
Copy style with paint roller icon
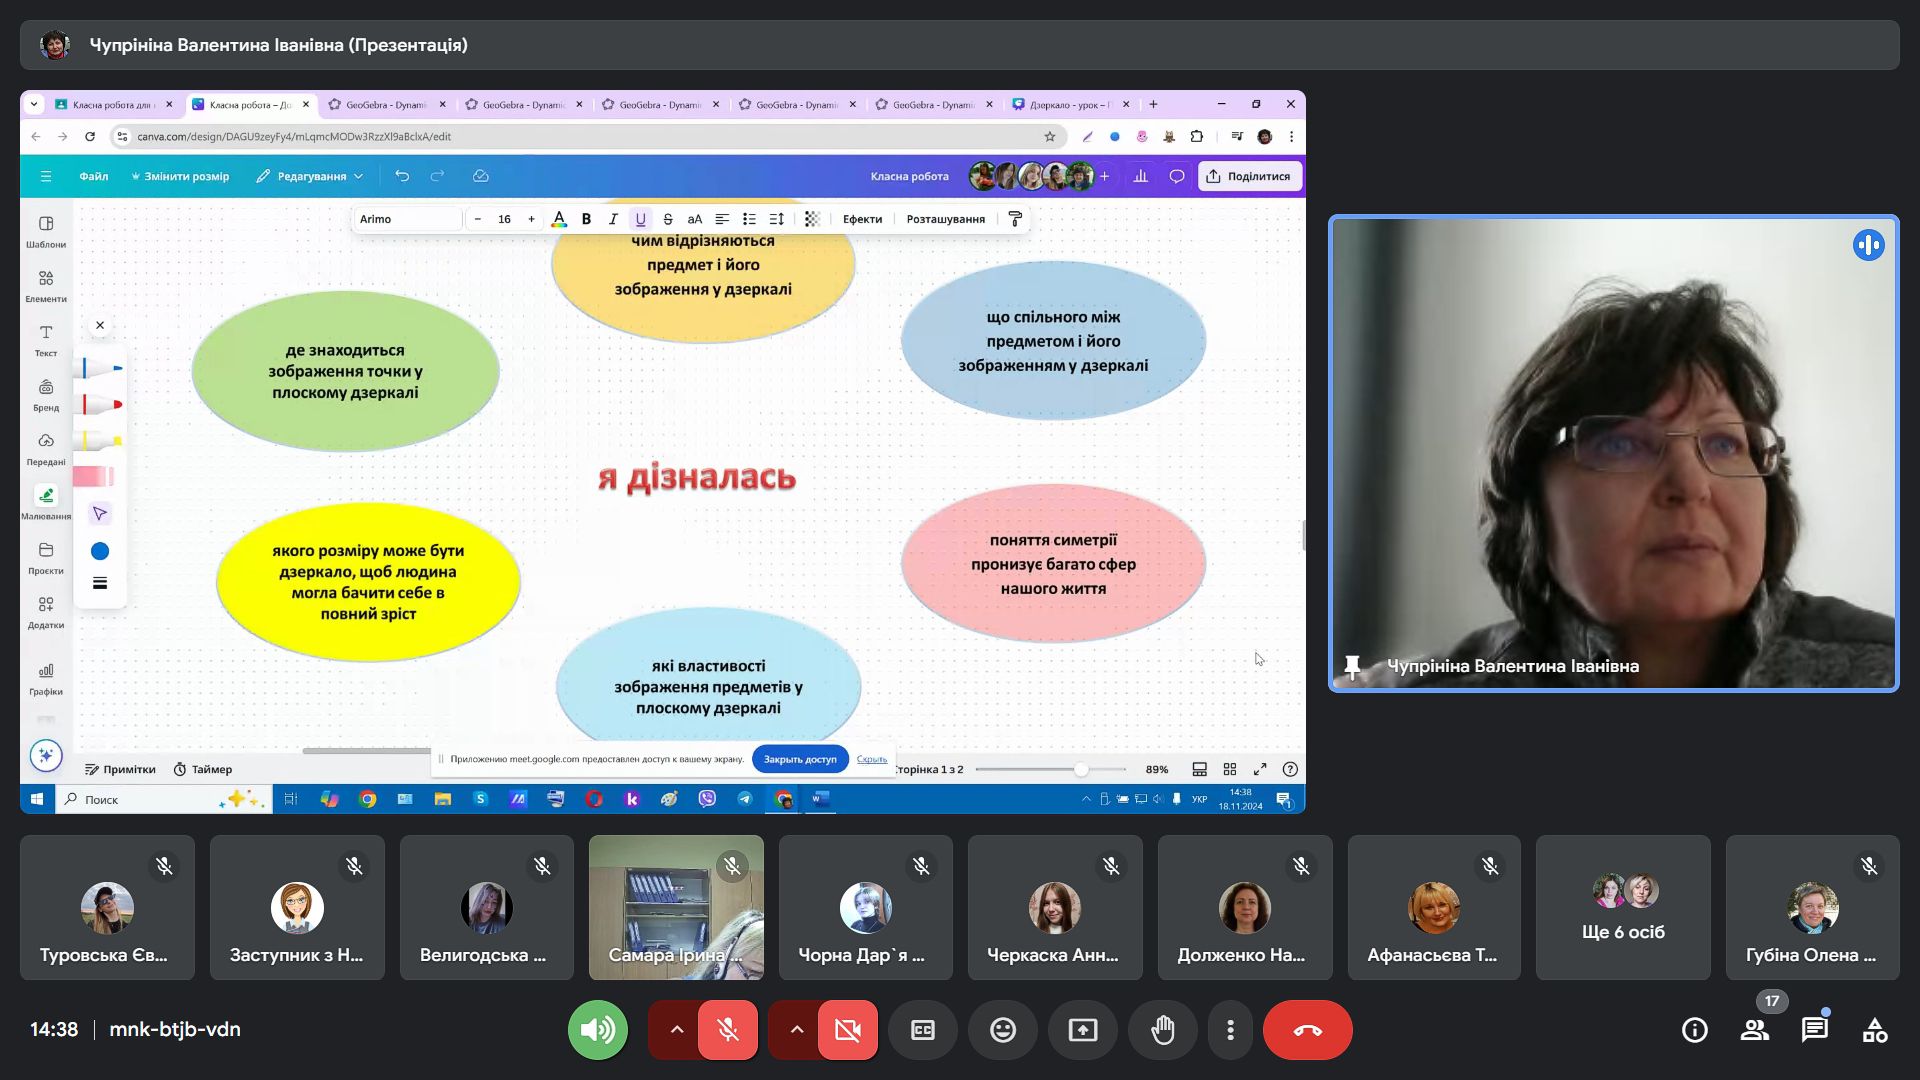click(x=1015, y=219)
